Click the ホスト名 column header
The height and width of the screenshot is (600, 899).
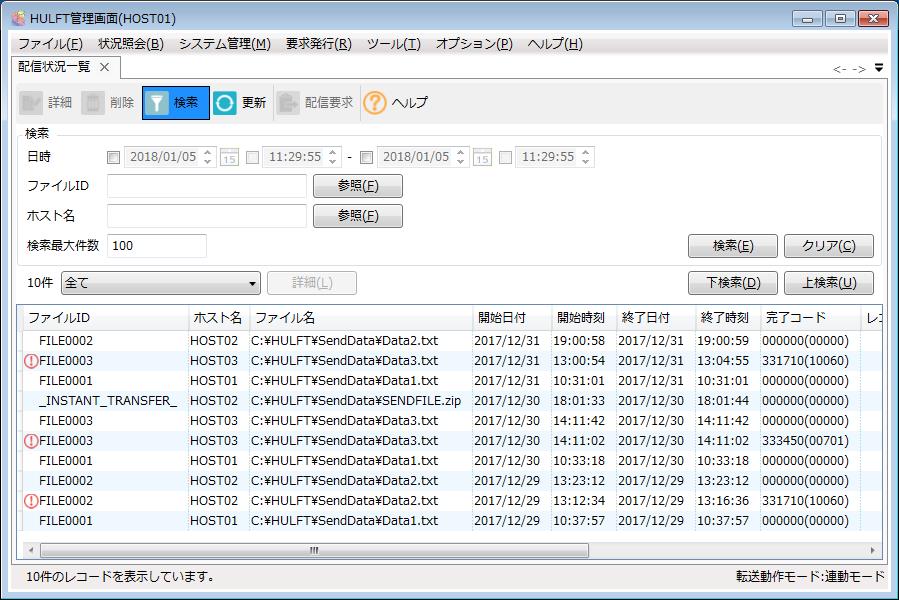219,318
